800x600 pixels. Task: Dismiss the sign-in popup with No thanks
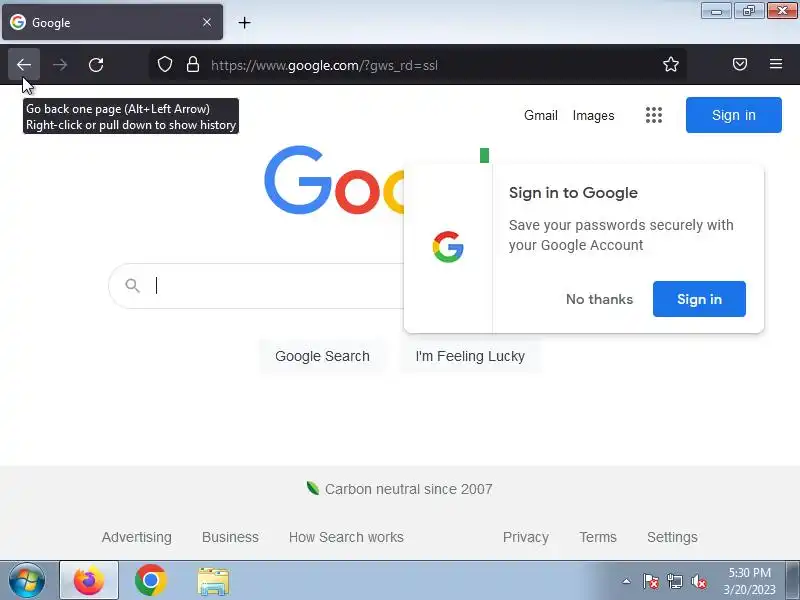pos(599,299)
